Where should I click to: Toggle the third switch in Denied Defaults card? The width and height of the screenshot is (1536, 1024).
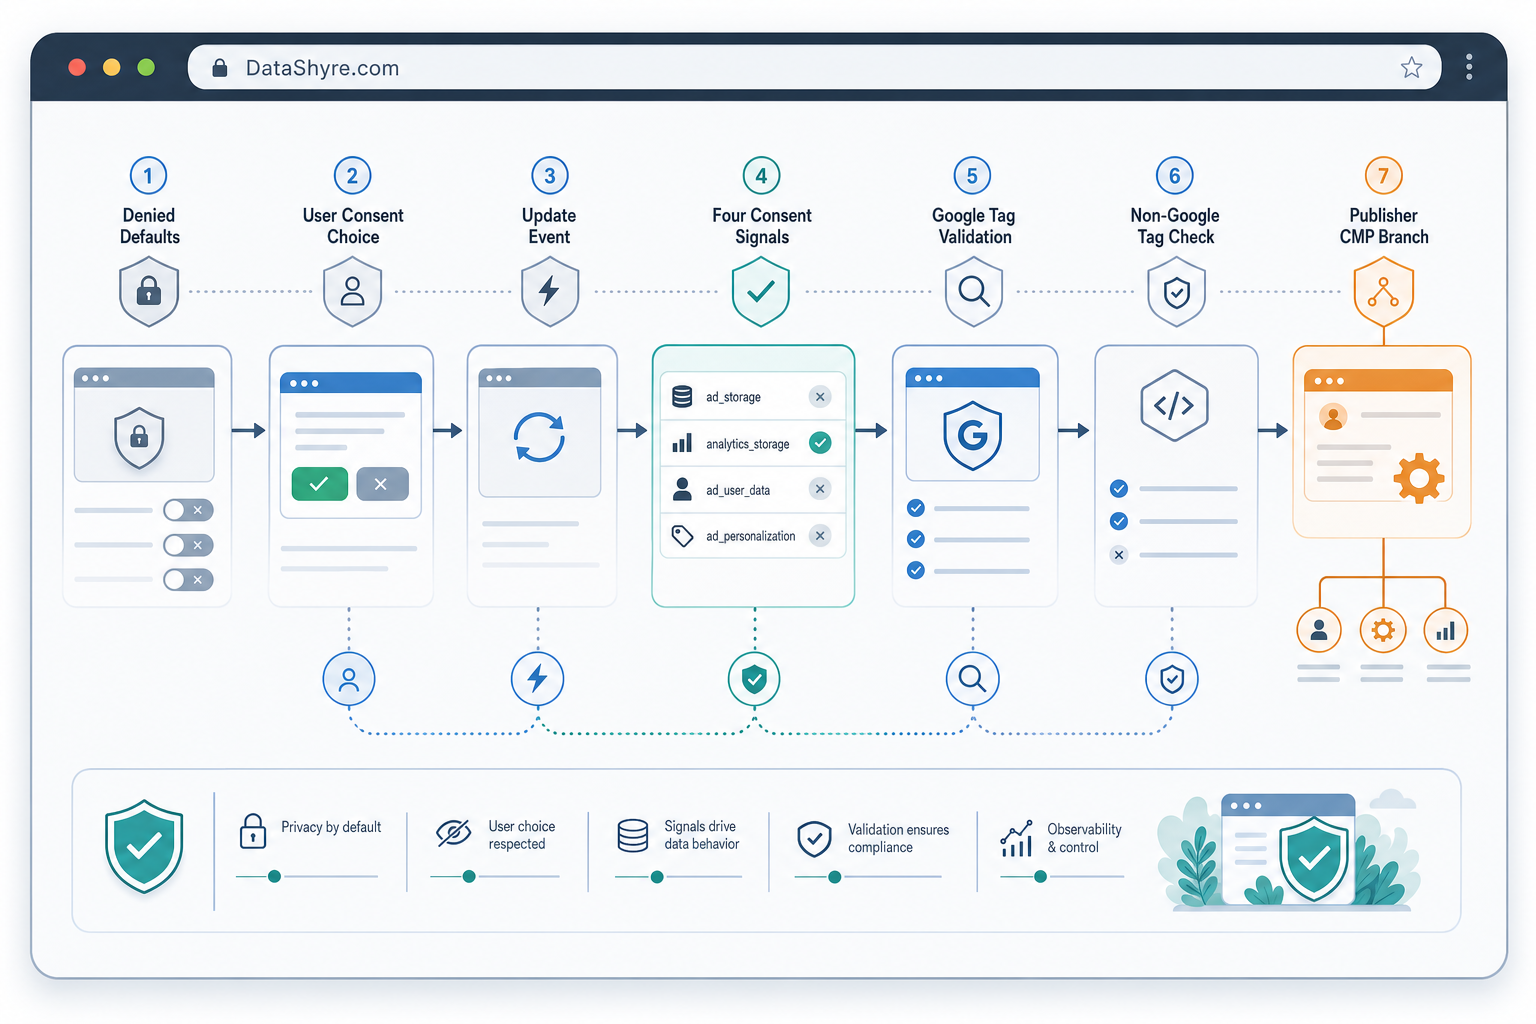188,580
